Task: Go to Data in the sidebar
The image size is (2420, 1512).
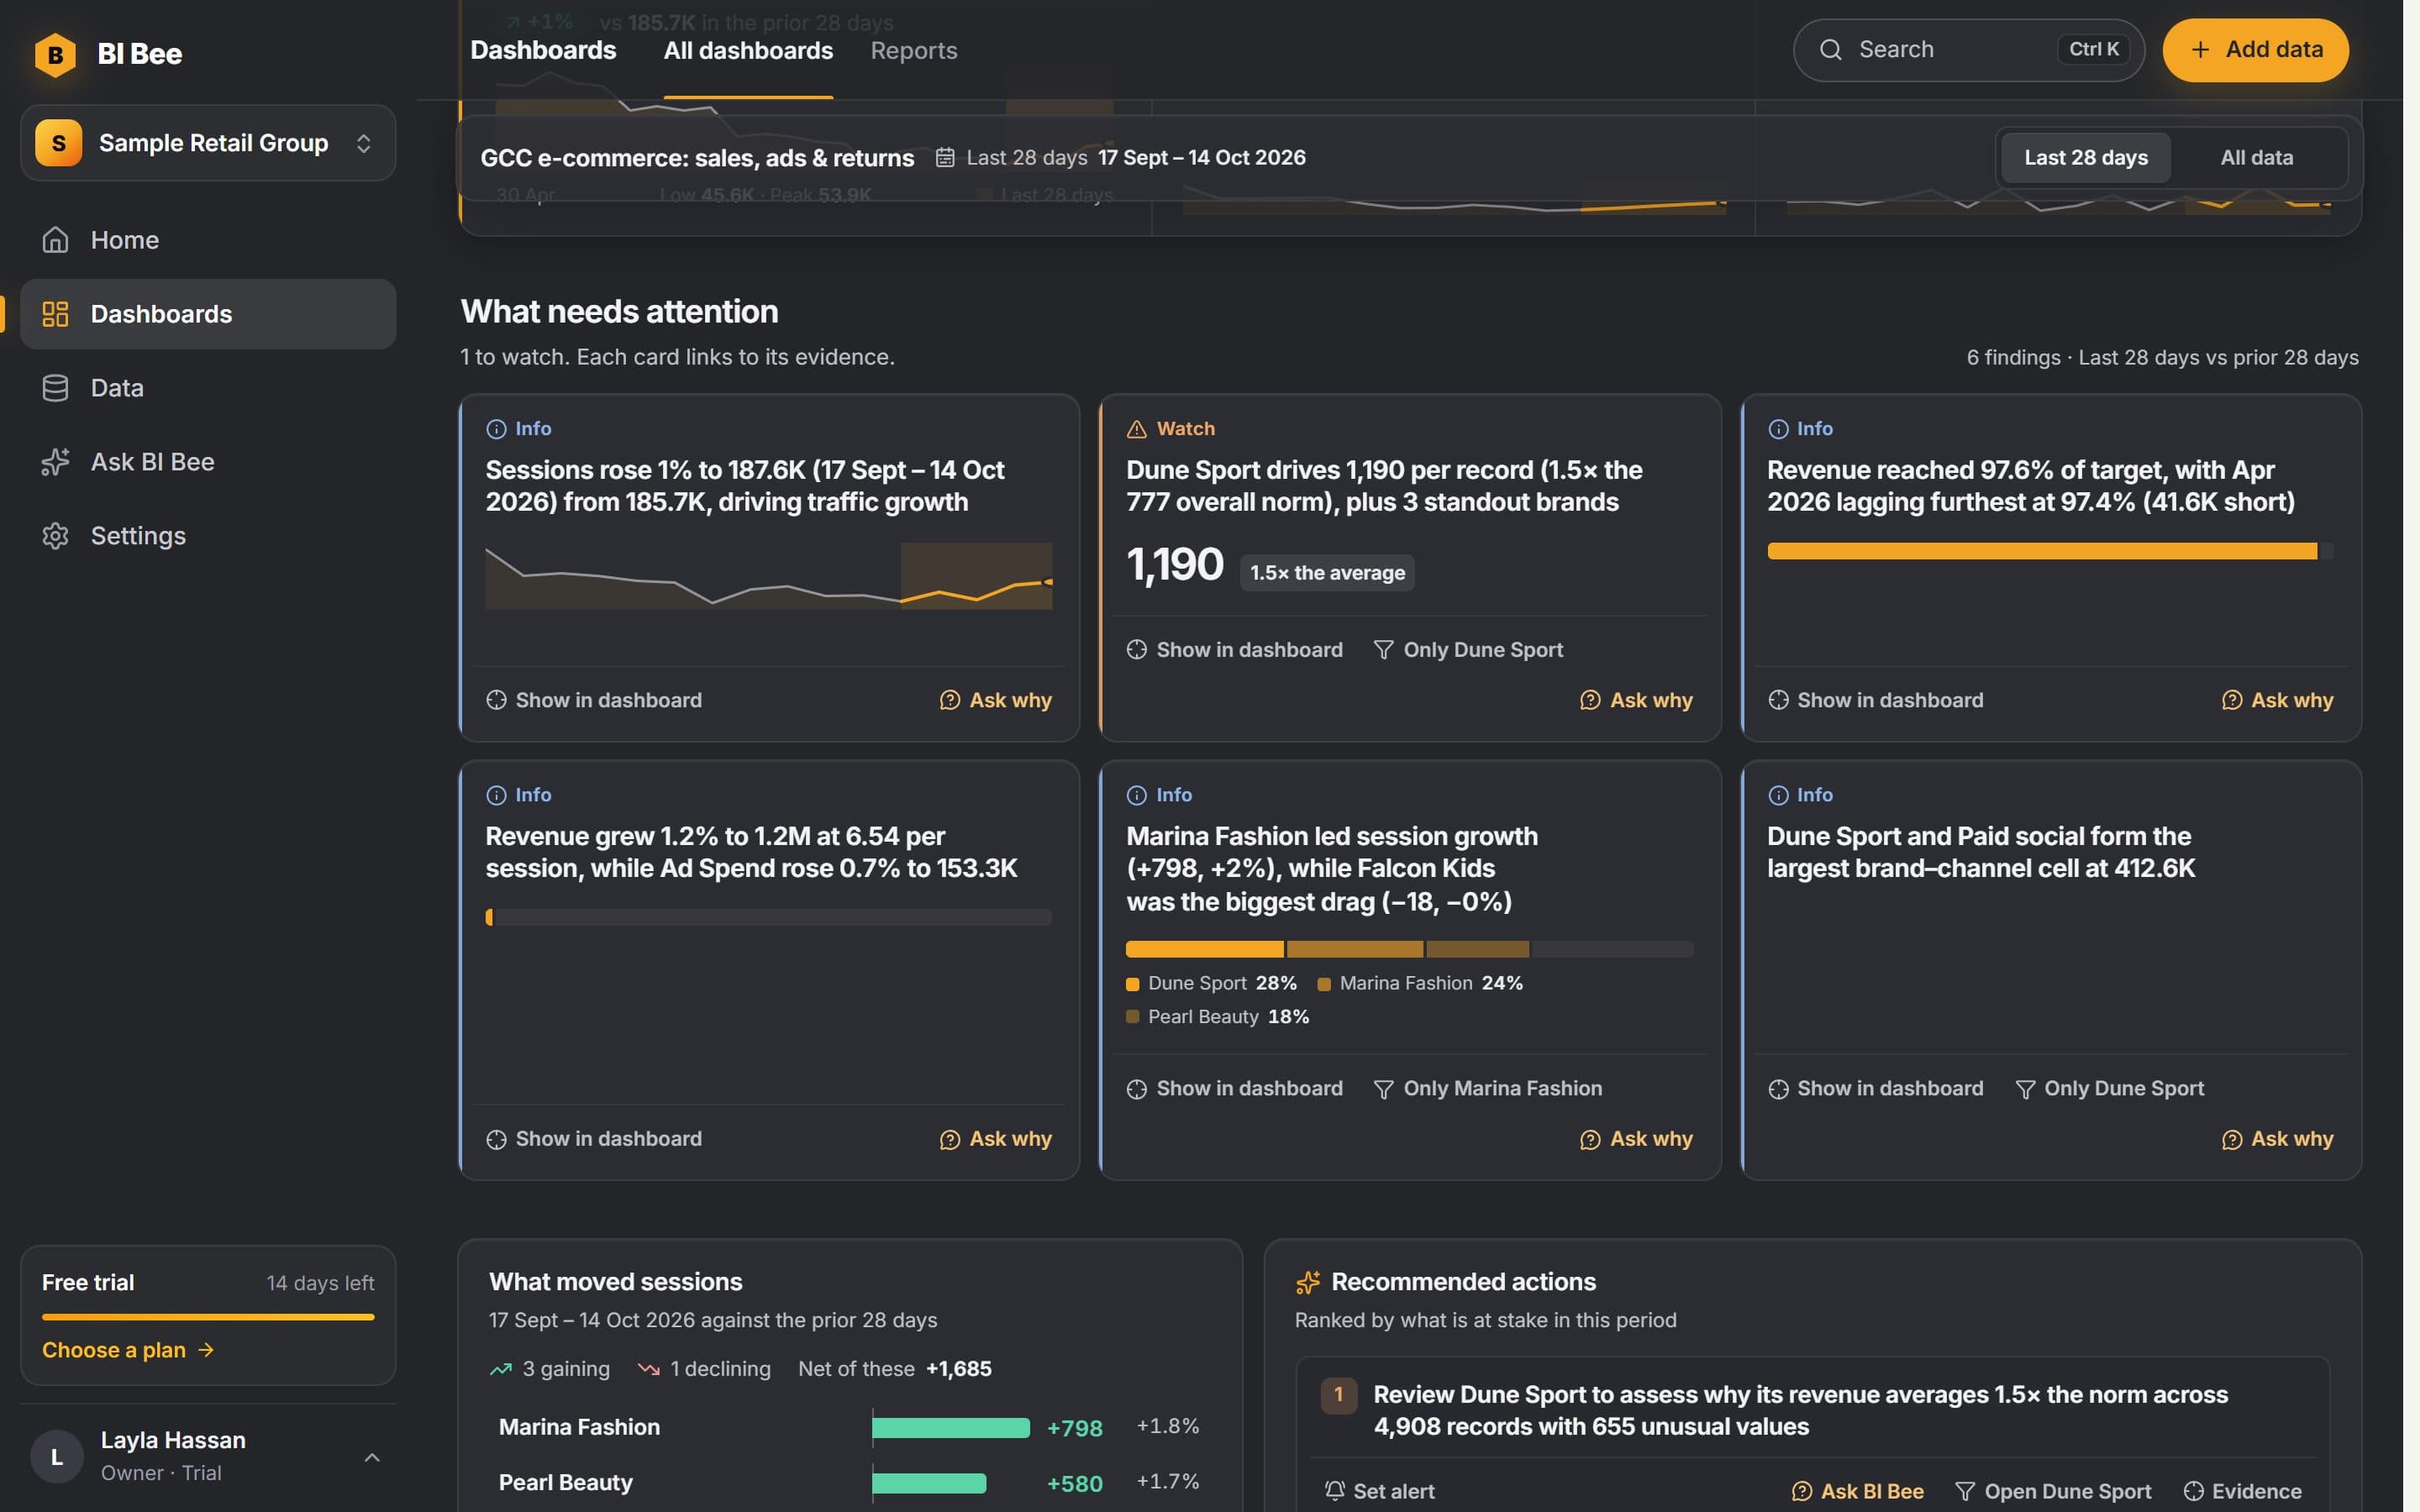Action: (208, 388)
